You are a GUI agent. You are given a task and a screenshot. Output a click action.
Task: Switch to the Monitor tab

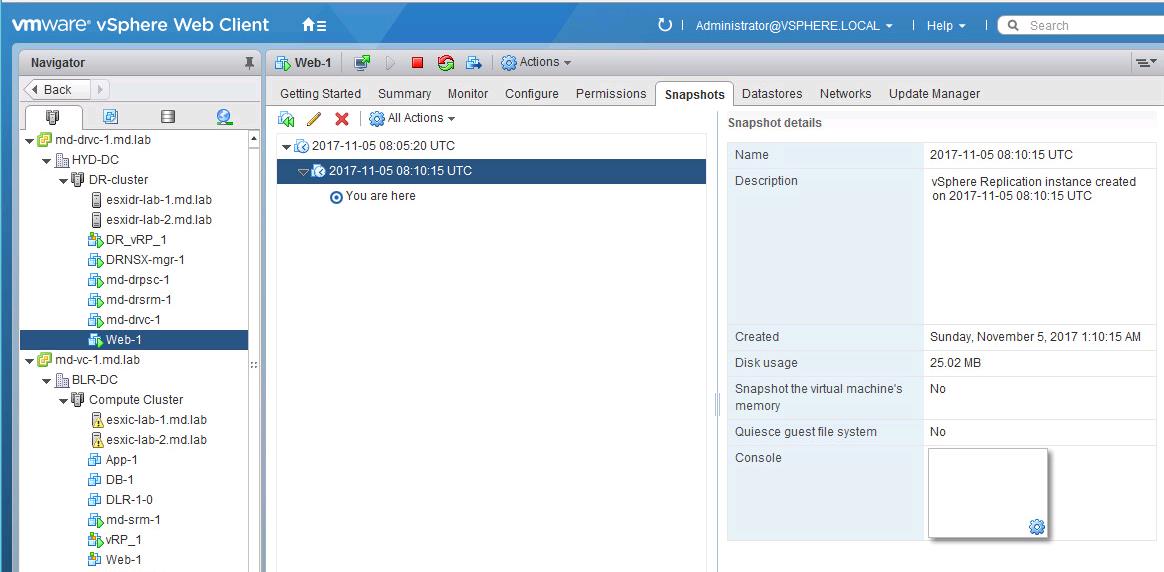coord(468,93)
